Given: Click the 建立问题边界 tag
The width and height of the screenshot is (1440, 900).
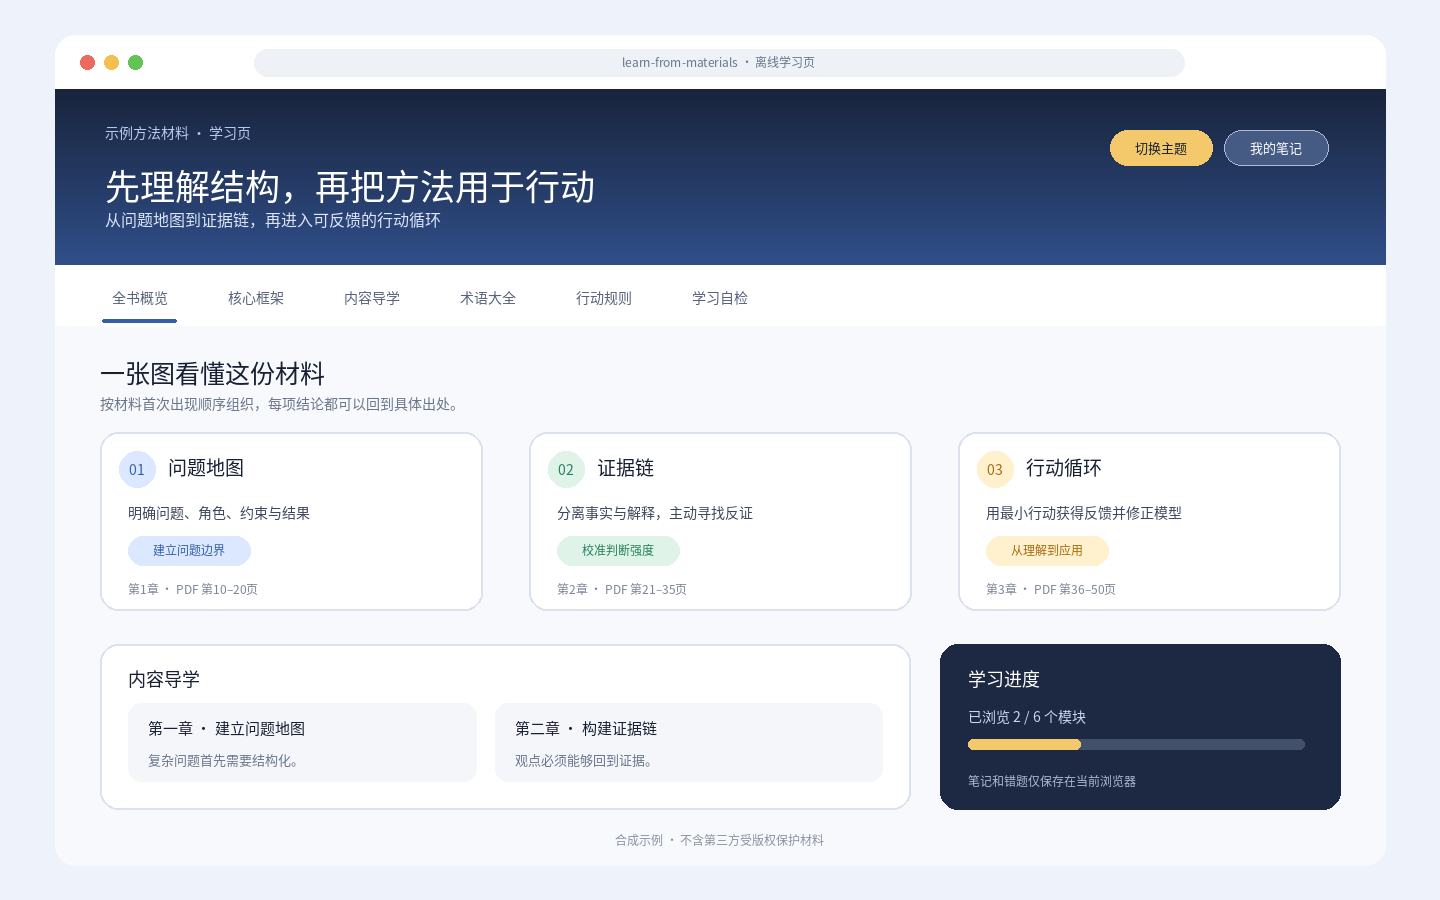Looking at the screenshot, I should coord(189,551).
